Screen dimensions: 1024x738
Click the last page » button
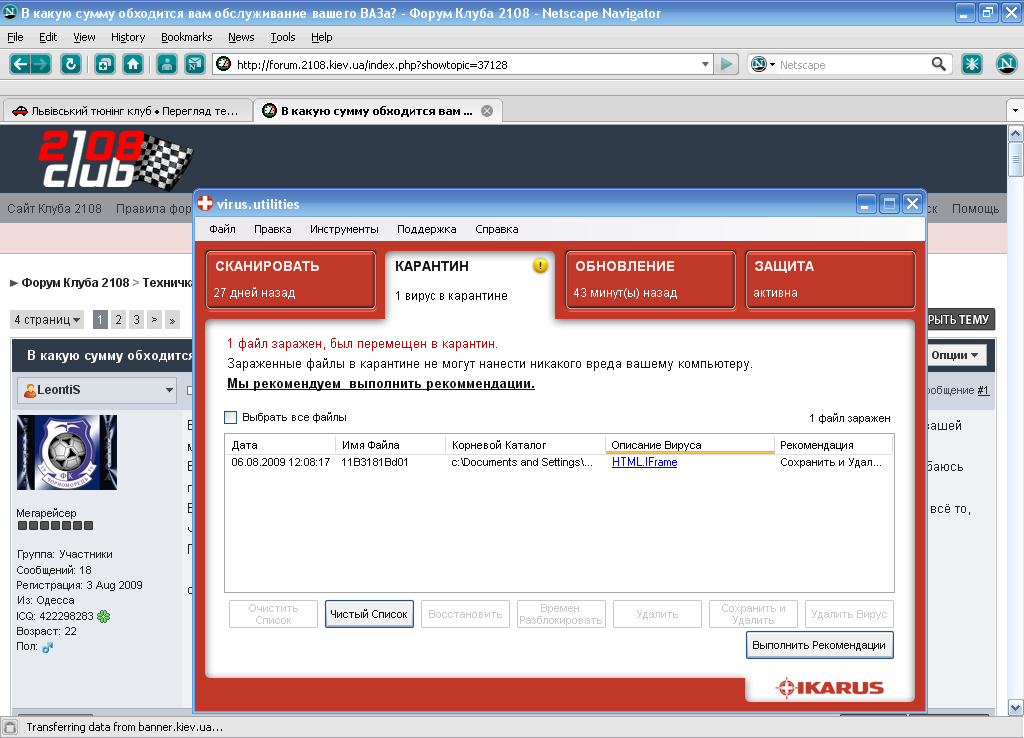172,319
